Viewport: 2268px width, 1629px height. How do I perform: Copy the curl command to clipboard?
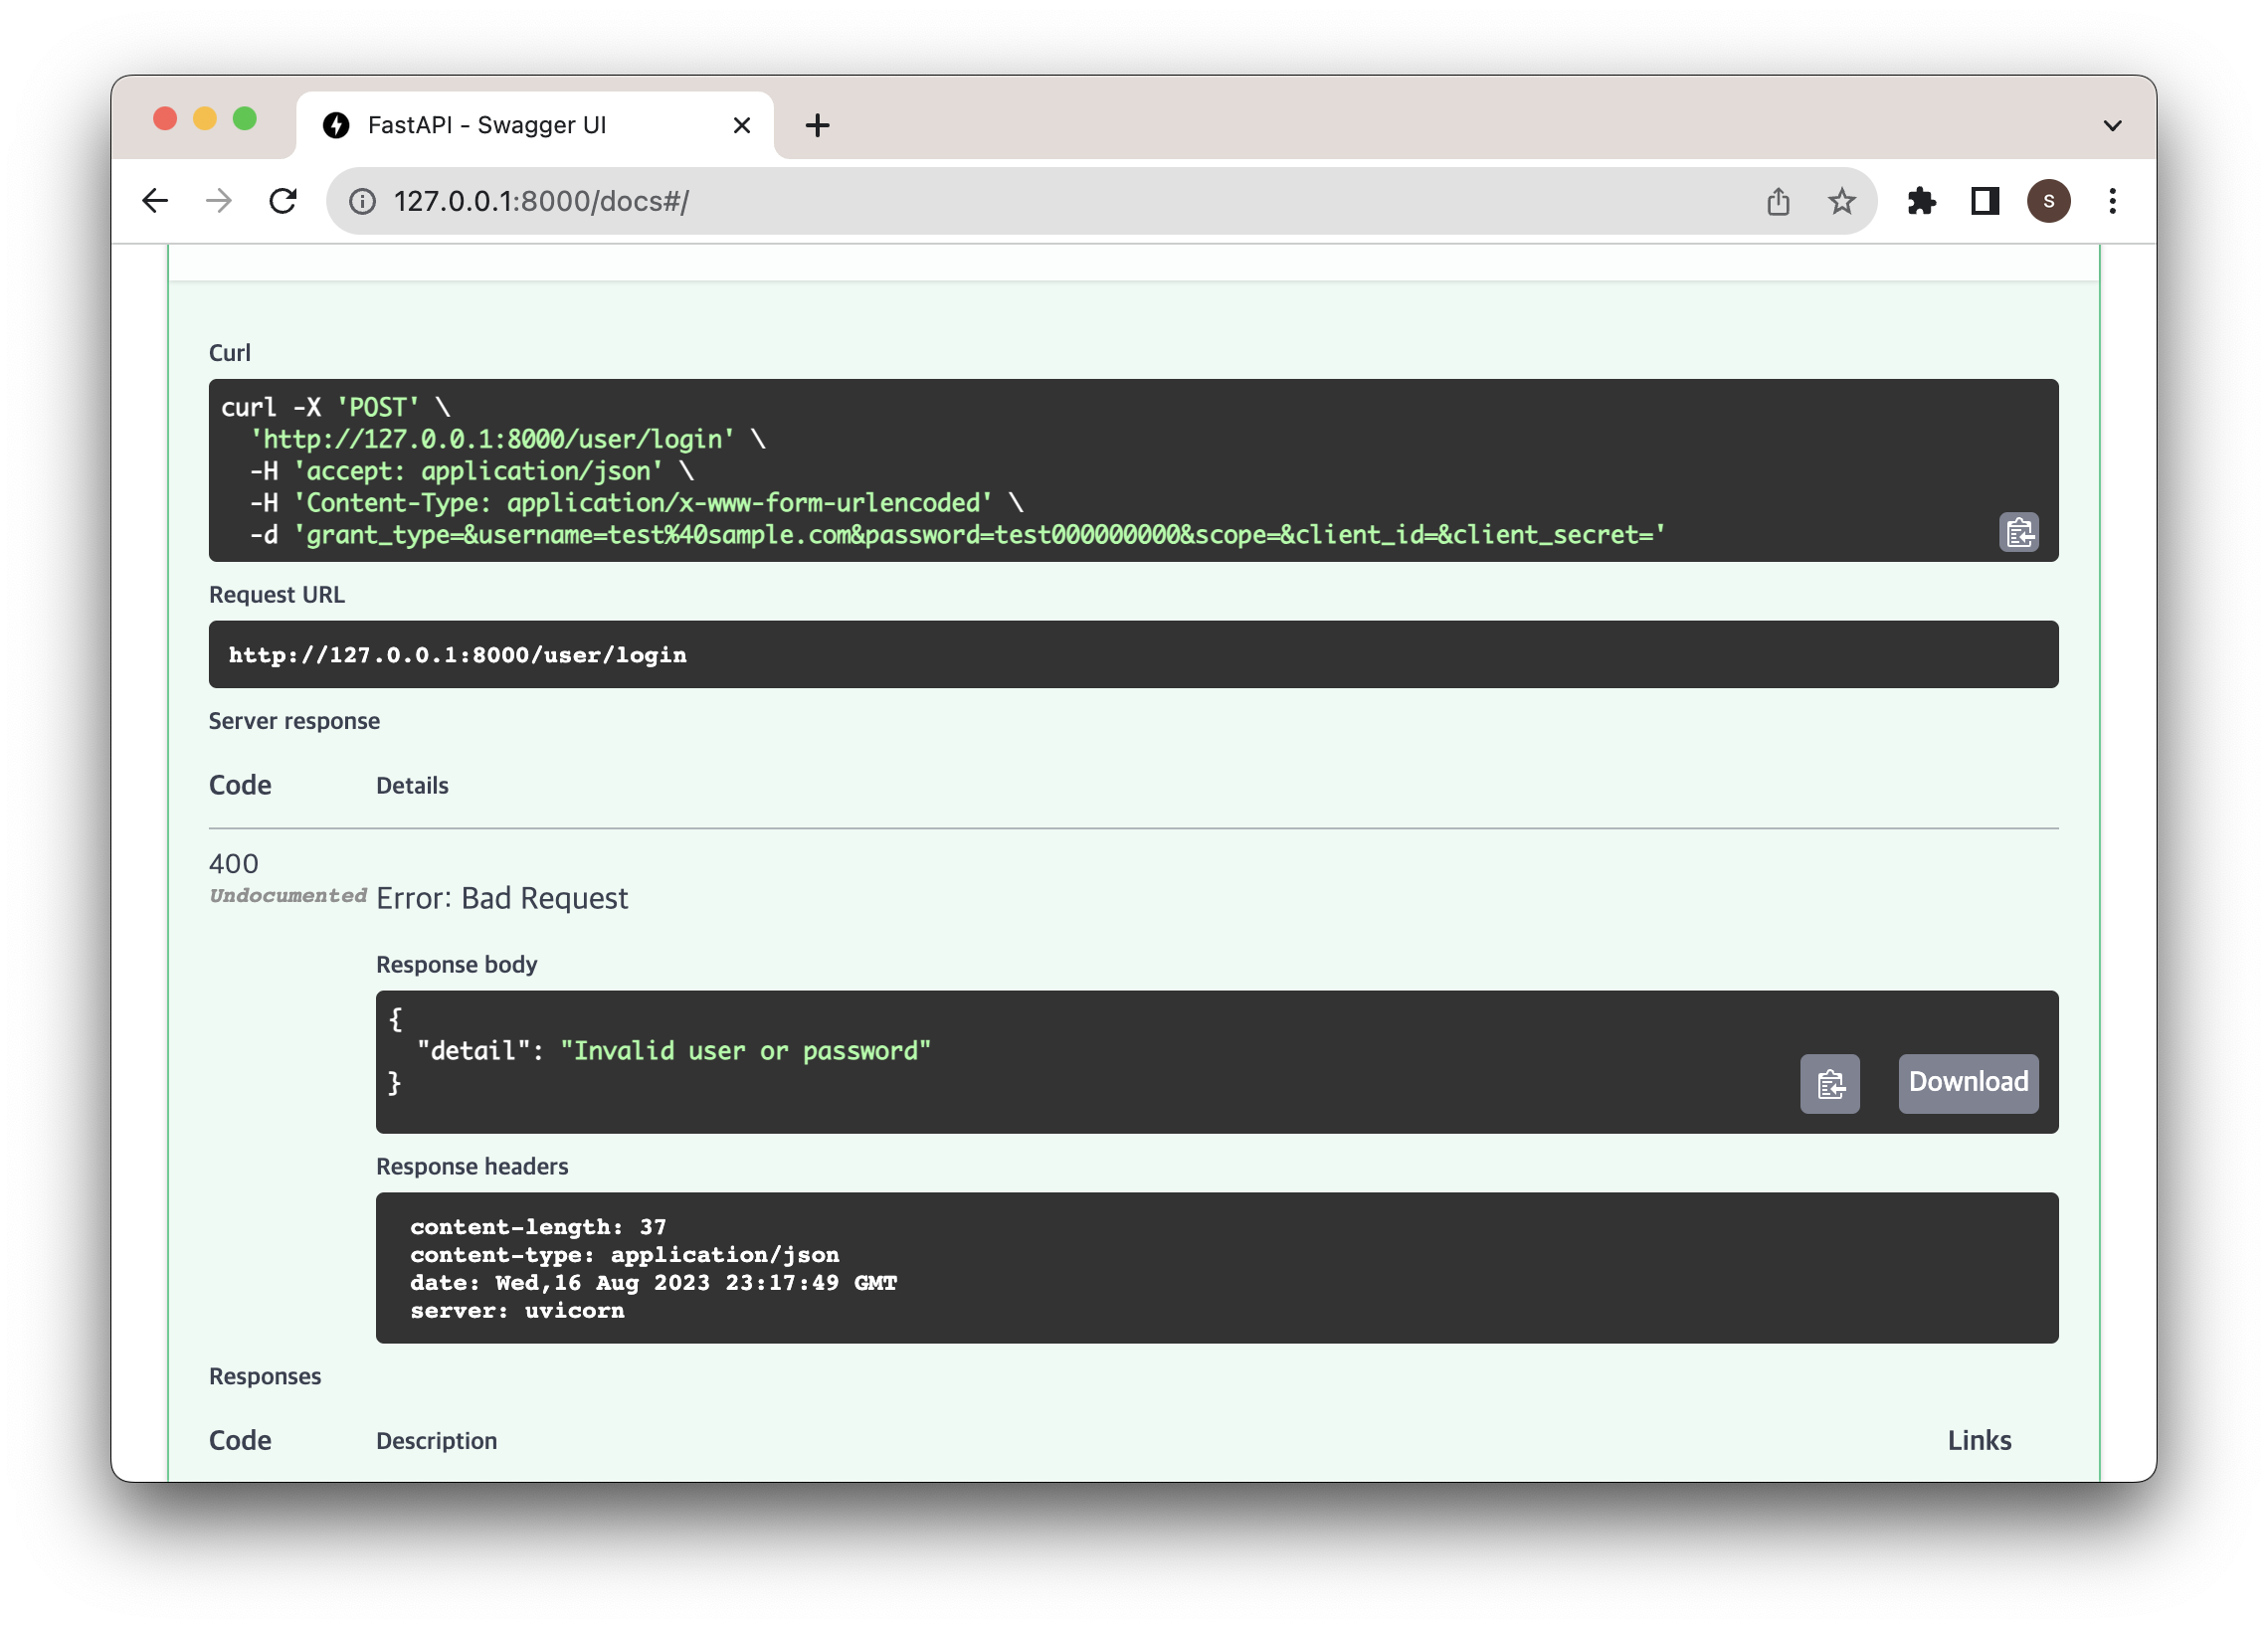point(2018,532)
